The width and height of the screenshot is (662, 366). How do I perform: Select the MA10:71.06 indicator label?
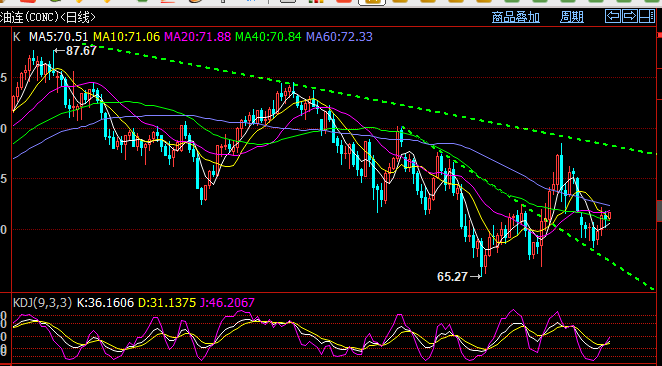(127, 37)
